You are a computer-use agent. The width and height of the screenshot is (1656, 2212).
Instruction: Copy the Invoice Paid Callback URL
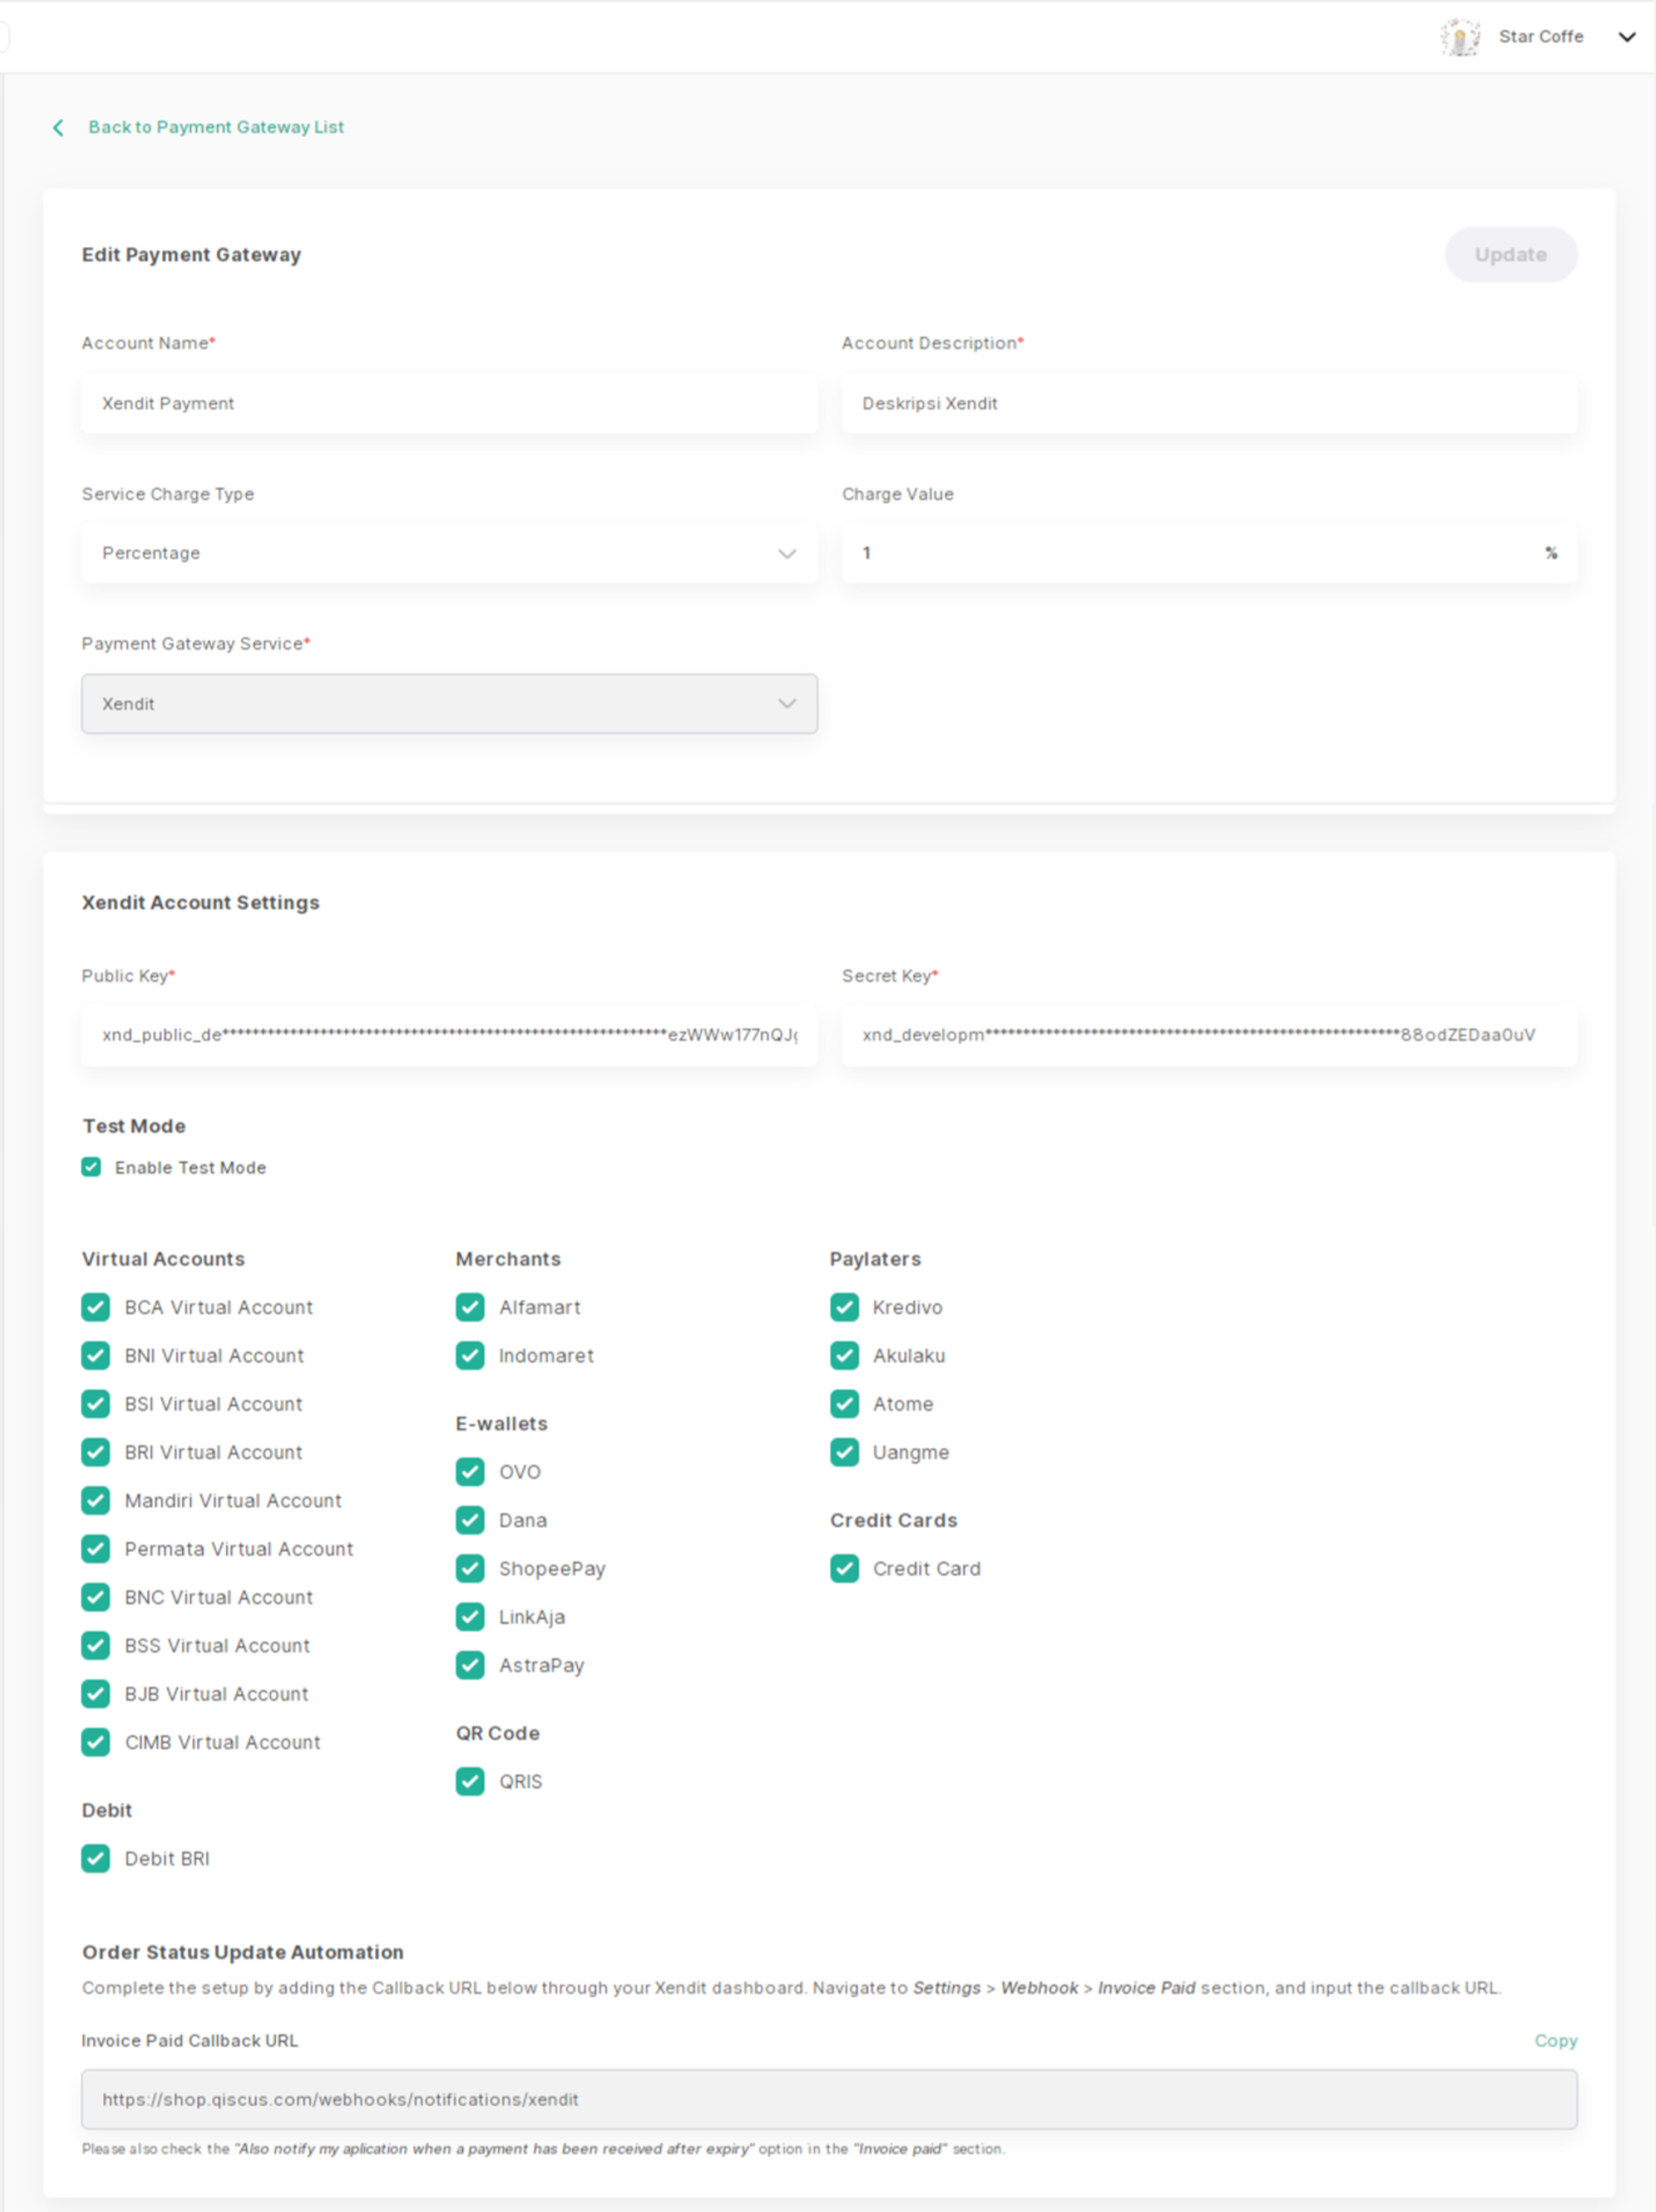1555,2040
